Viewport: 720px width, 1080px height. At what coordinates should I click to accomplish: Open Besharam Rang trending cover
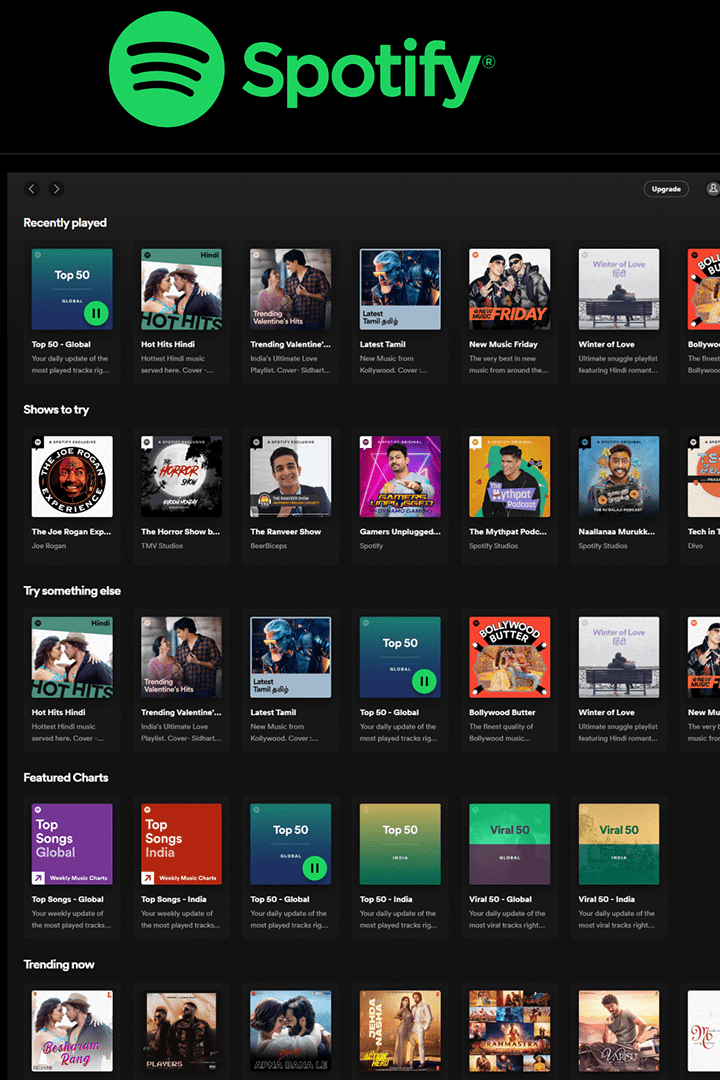(72, 1030)
